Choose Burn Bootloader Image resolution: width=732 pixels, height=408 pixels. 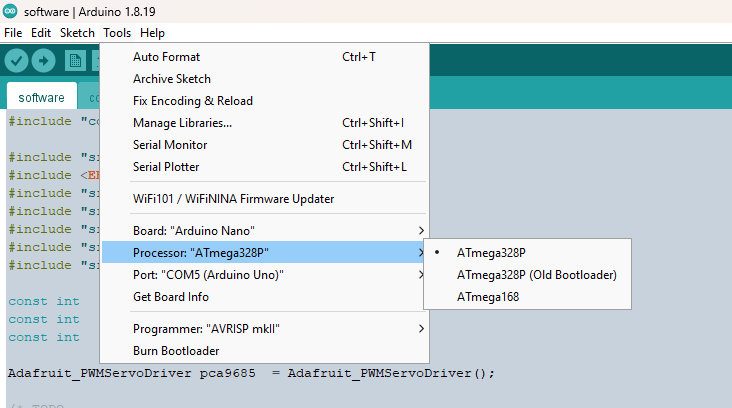click(265, 351)
